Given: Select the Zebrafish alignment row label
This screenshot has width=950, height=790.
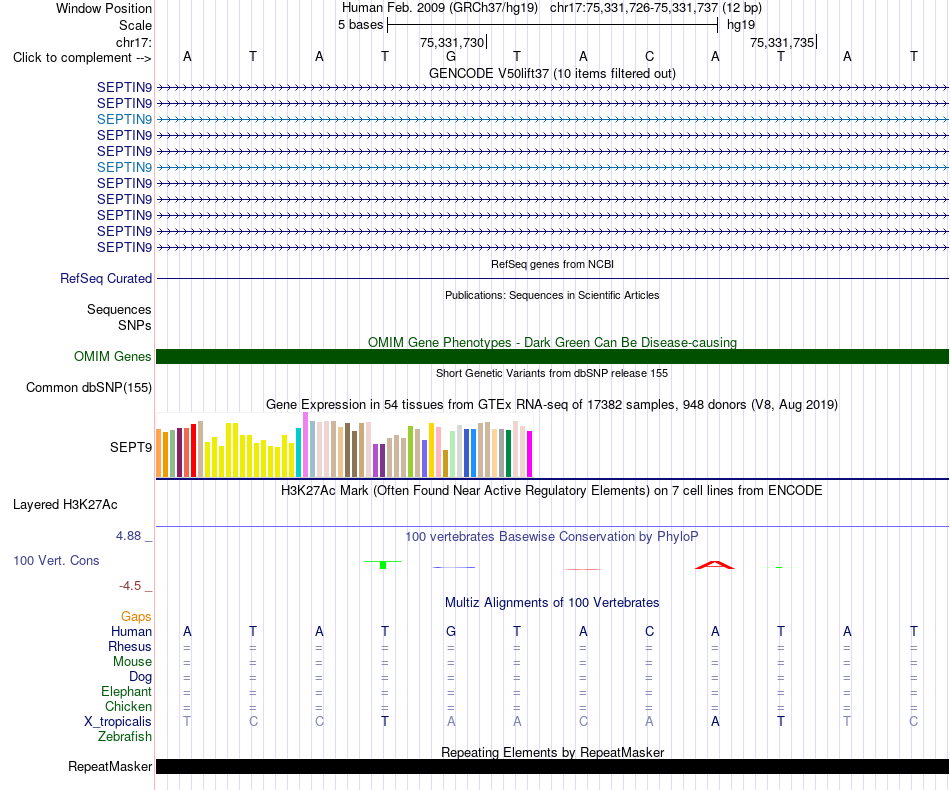Looking at the screenshot, I should (125, 737).
